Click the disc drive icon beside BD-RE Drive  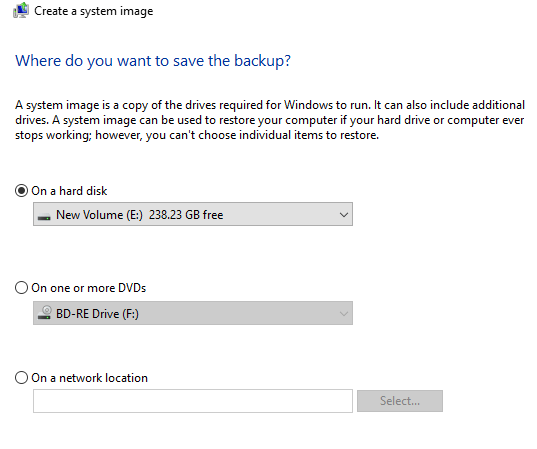(44, 313)
